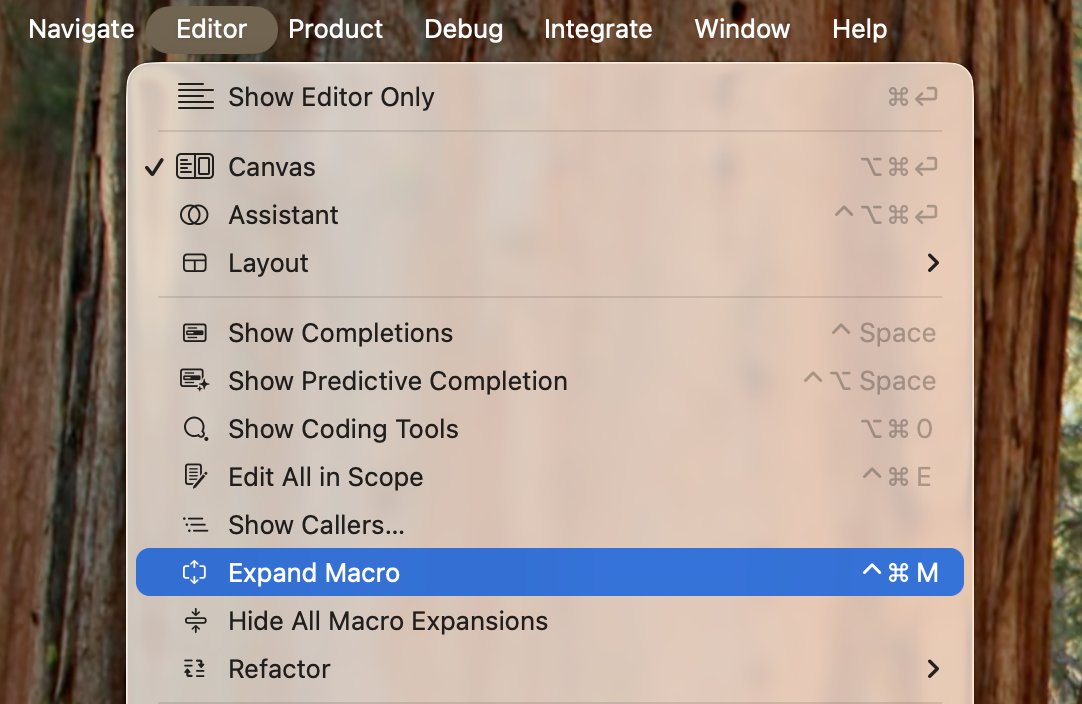Click the Show Predictive Completion sparkle icon
Image resolution: width=1082 pixels, height=704 pixels.
tap(194, 381)
